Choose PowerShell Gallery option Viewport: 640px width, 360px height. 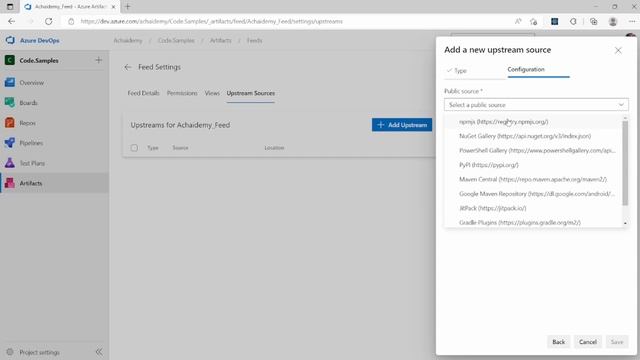click(533, 151)
